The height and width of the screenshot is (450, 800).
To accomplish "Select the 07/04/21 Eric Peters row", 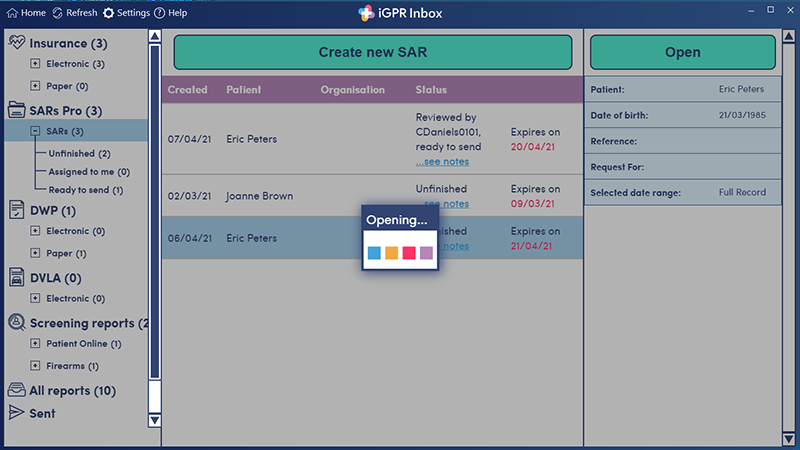I will click(x=372, y=139).
